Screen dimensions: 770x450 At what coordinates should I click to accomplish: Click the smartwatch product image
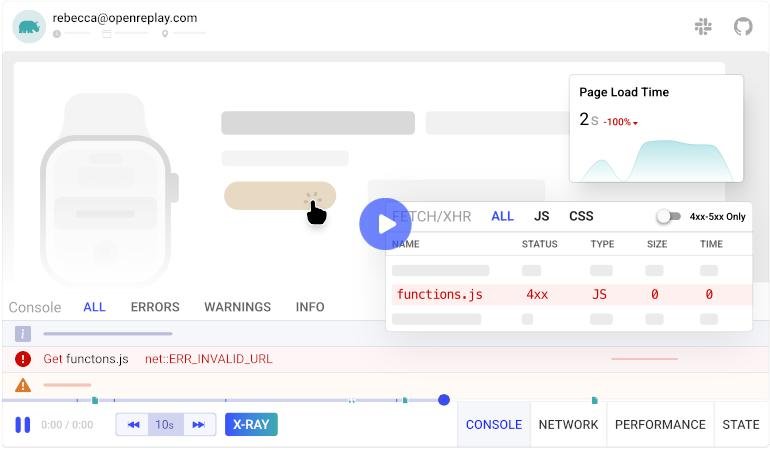[x=109, y=189]
